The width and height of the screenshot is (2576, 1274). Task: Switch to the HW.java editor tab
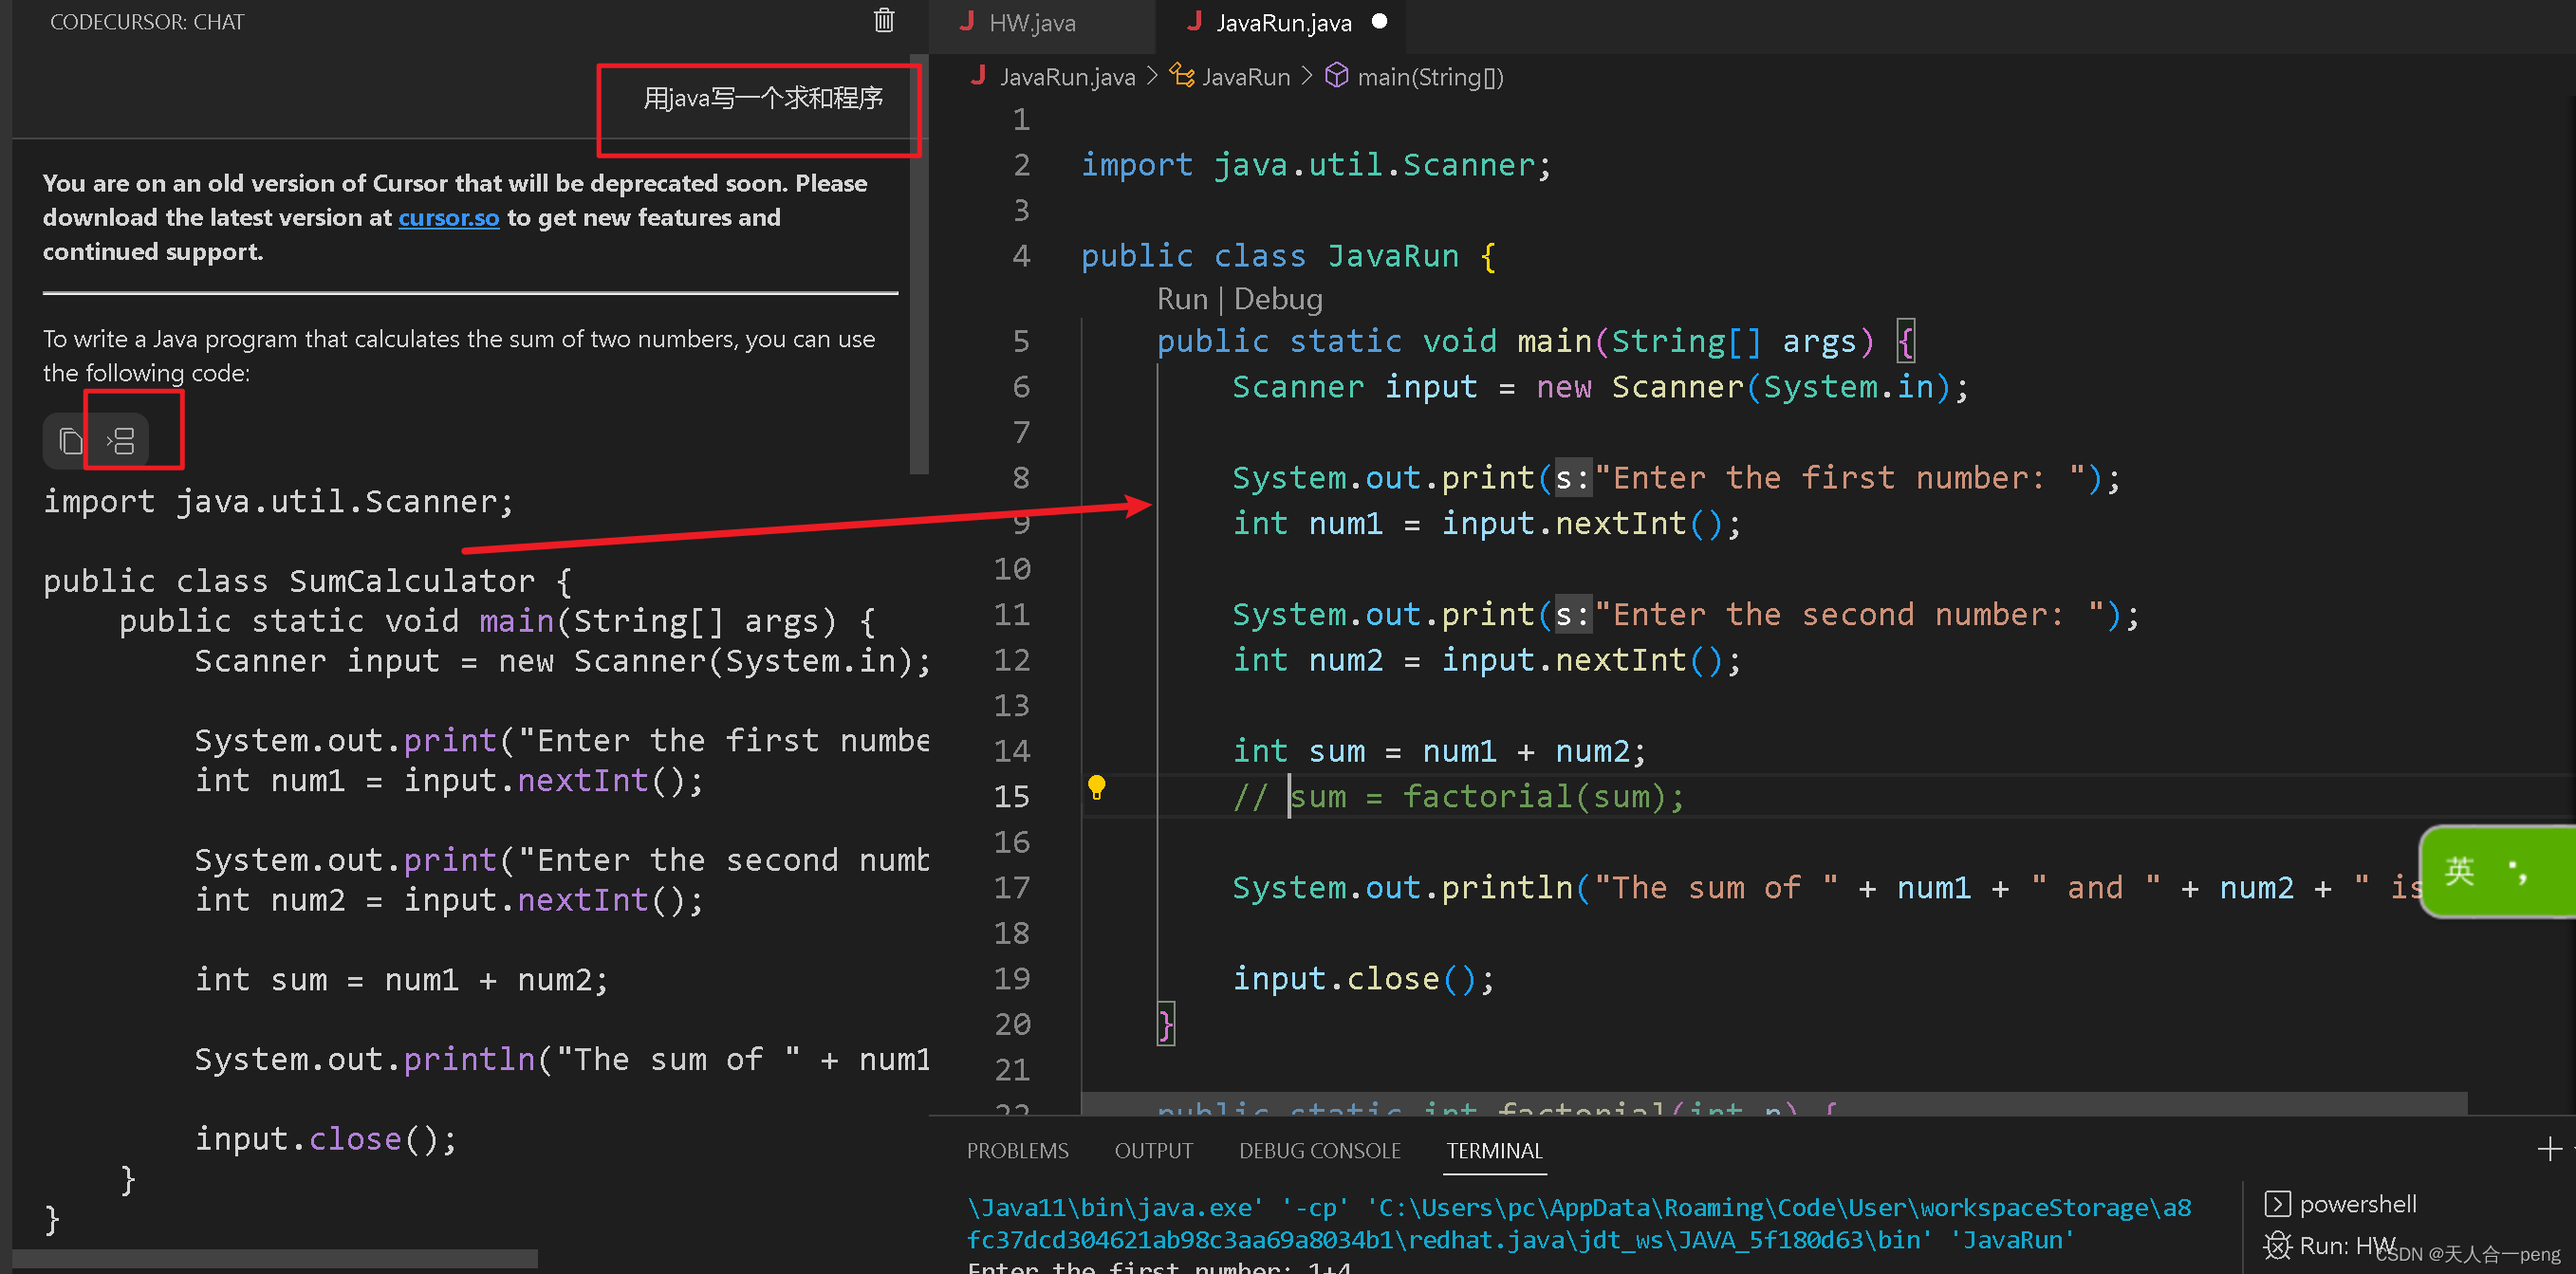[1031, 23]
